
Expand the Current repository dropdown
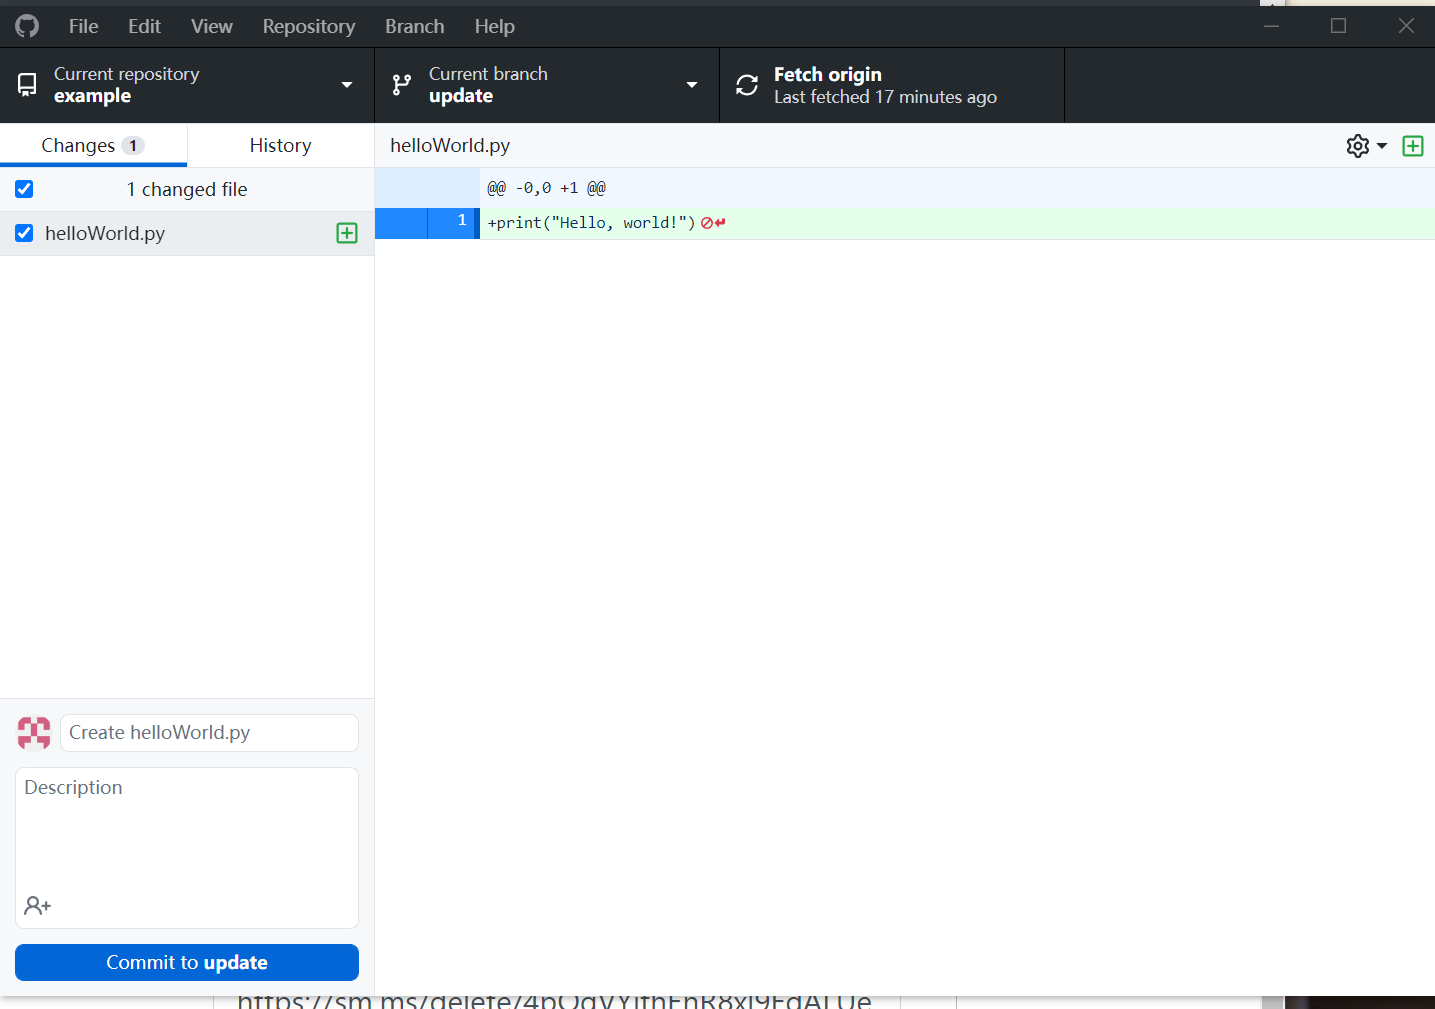[x=187, y=85]
